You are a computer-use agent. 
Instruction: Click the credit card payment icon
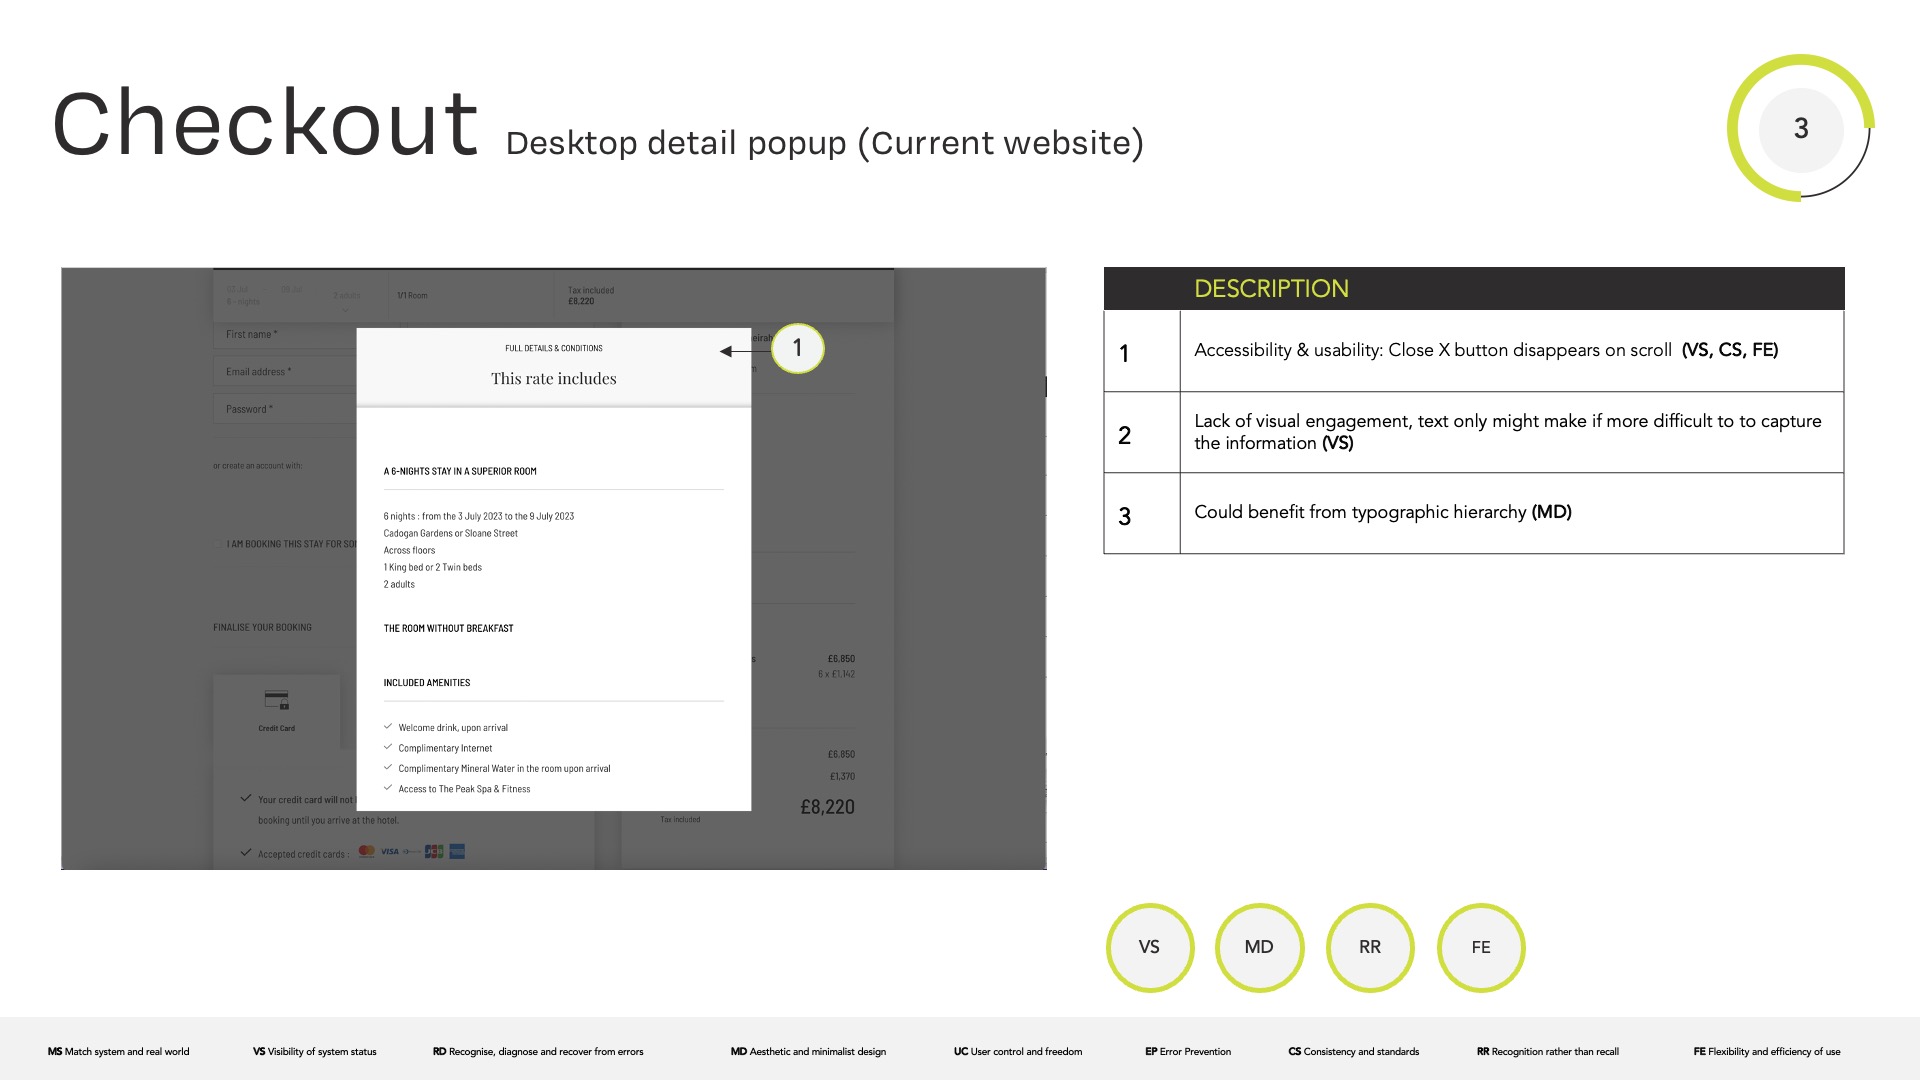pos(277,700)
